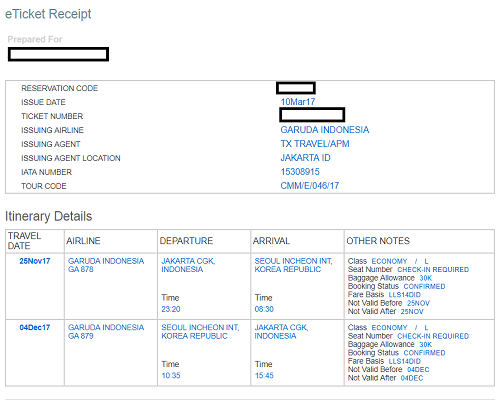The height and width of the screenshot is (400, 500).
Task: Click the JAKARTA ID agent location
Action: point(305,158)
